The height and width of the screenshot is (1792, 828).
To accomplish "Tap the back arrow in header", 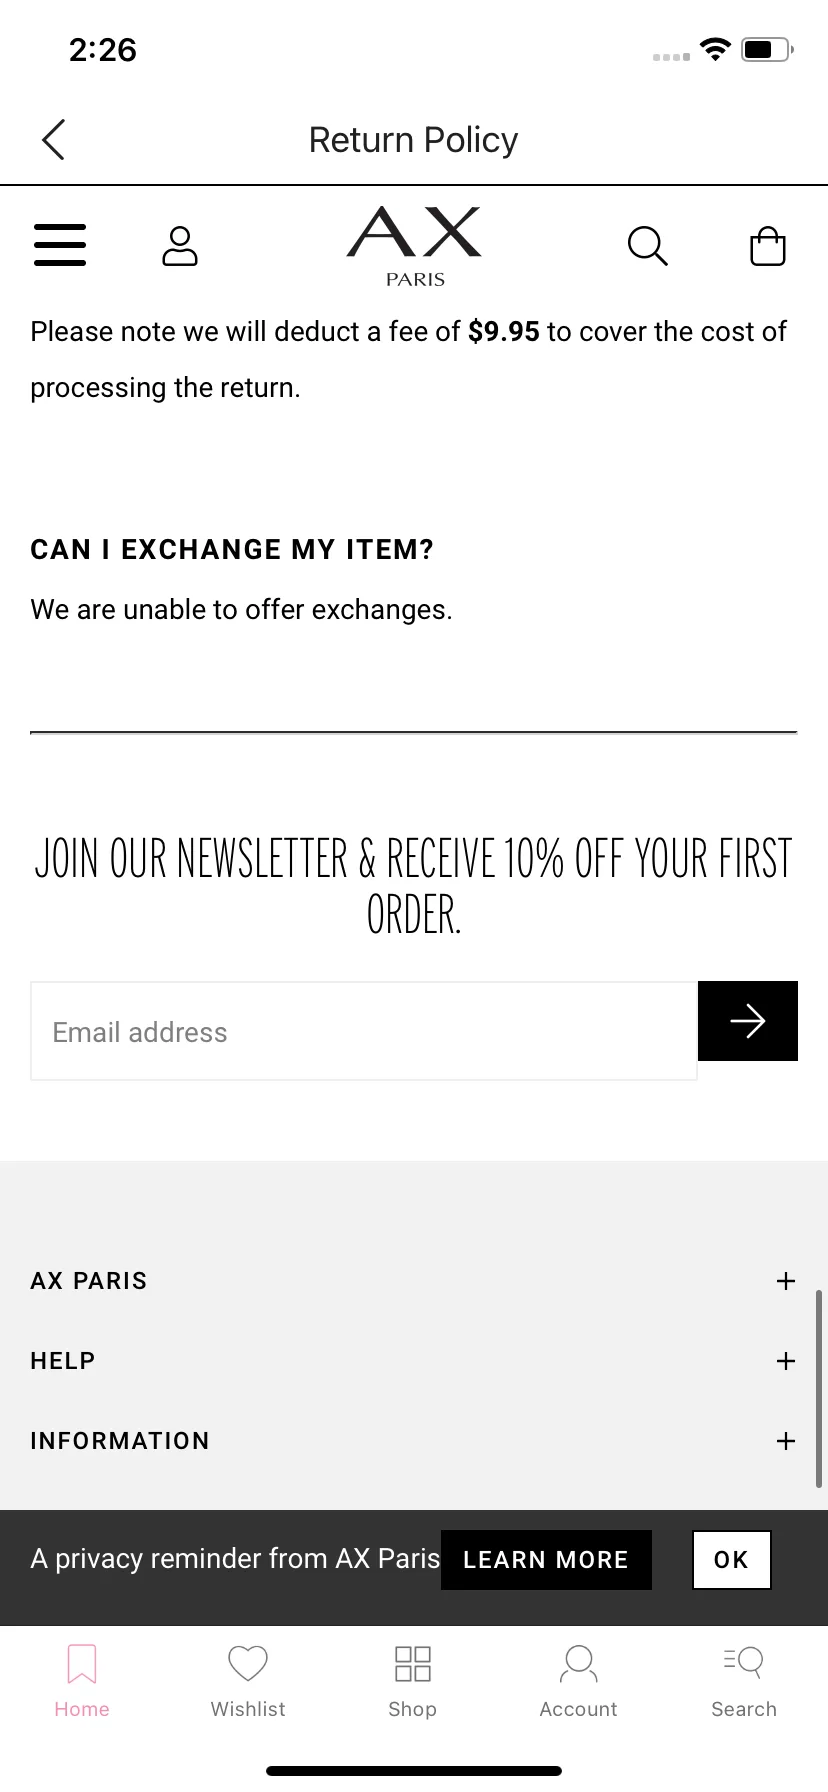I will tap(54, 140).
